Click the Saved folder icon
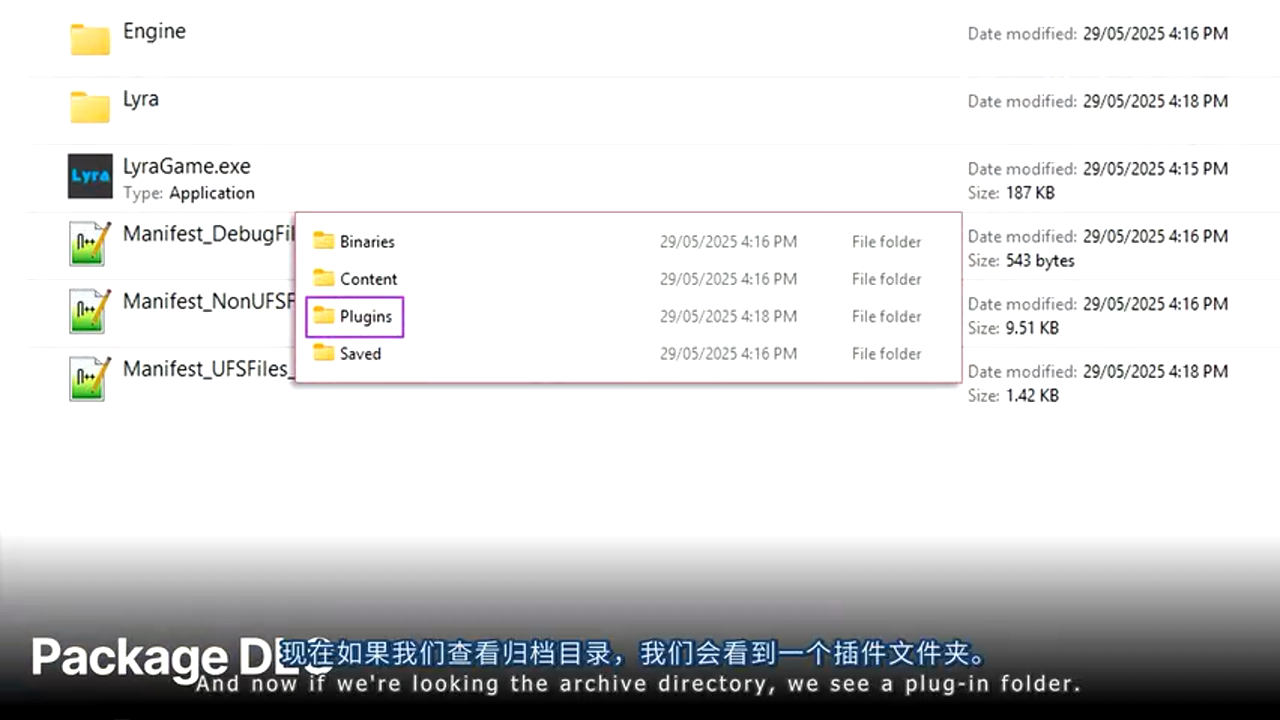The height and width of the screenshot is (720, 1280). (323, 353)
